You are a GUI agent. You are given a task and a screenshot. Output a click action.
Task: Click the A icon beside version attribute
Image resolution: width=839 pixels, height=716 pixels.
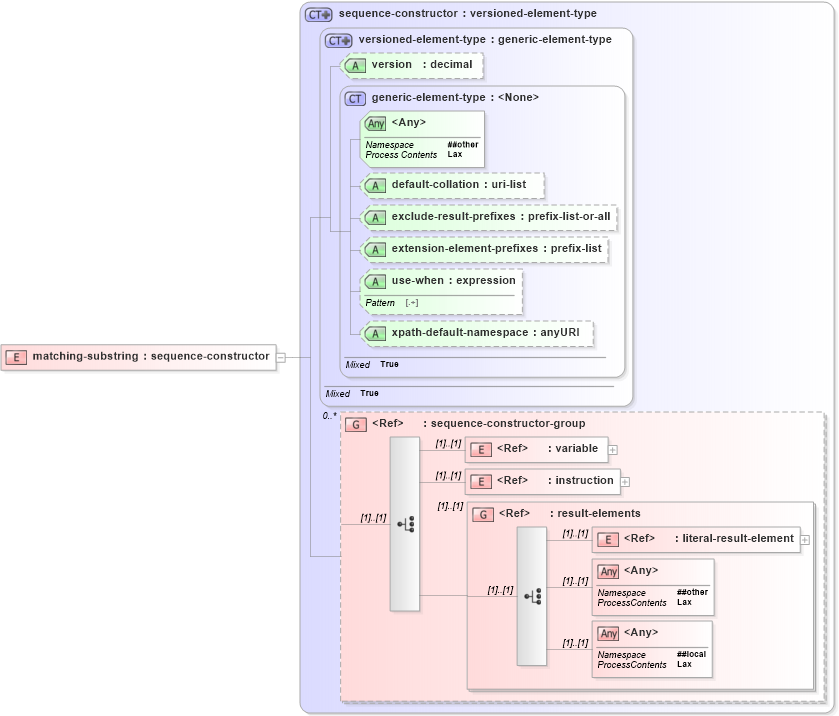pyautogui.click(x=355, y=65)
